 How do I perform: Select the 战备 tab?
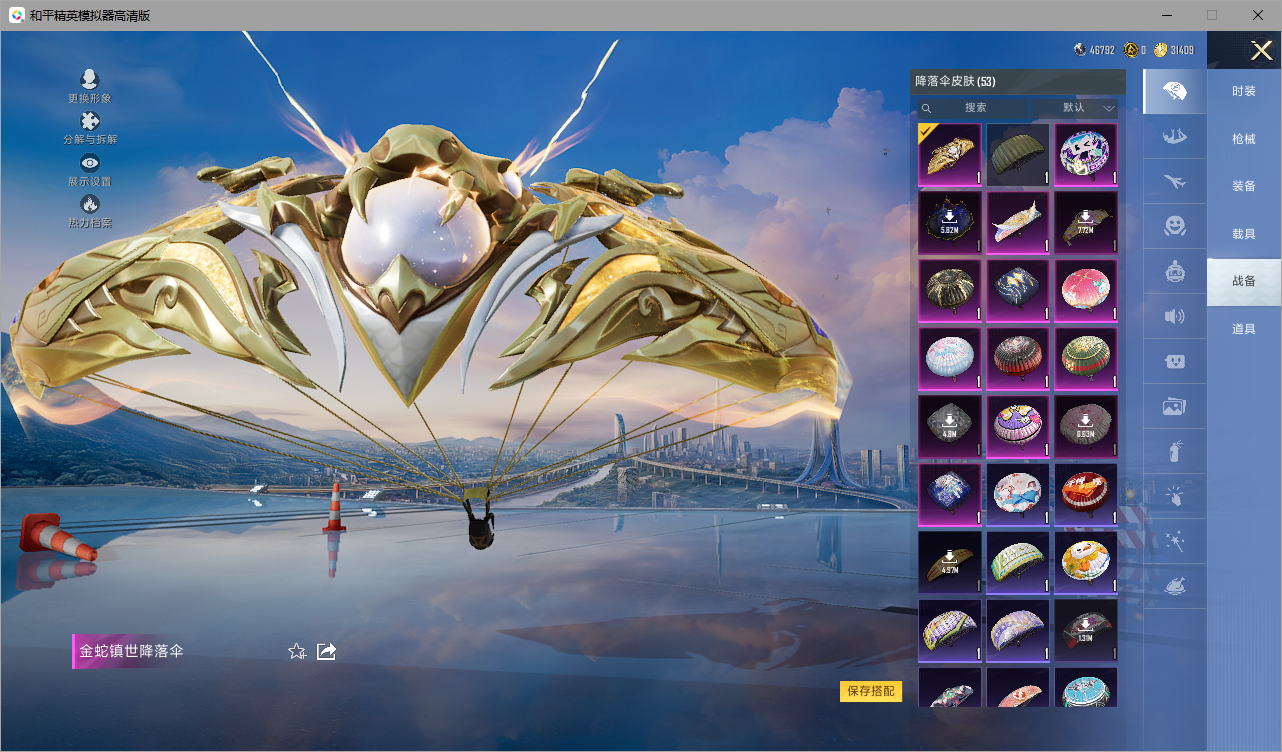[1244, 281]
